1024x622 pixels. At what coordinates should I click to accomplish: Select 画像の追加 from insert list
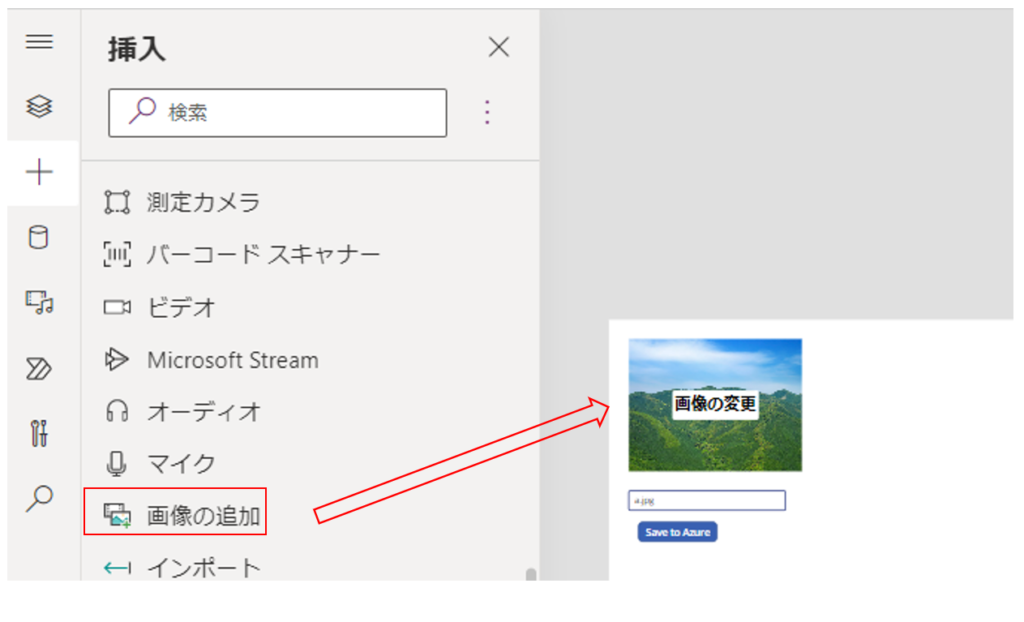[203, 516]
